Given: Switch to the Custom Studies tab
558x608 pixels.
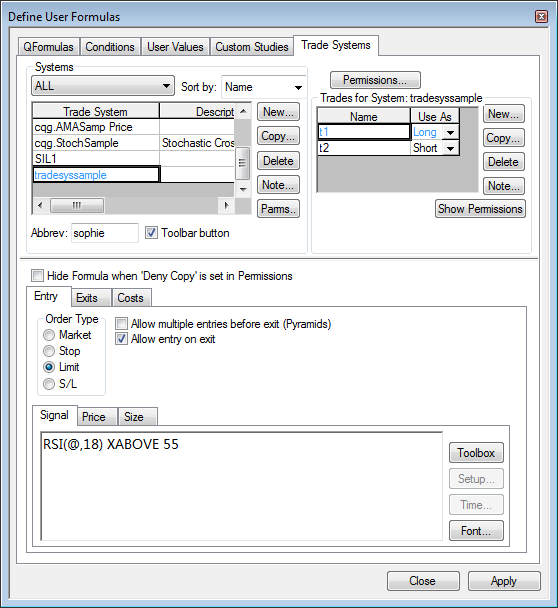Looking at the screenshot, I should pyautogui.click(x=252, y=47).
